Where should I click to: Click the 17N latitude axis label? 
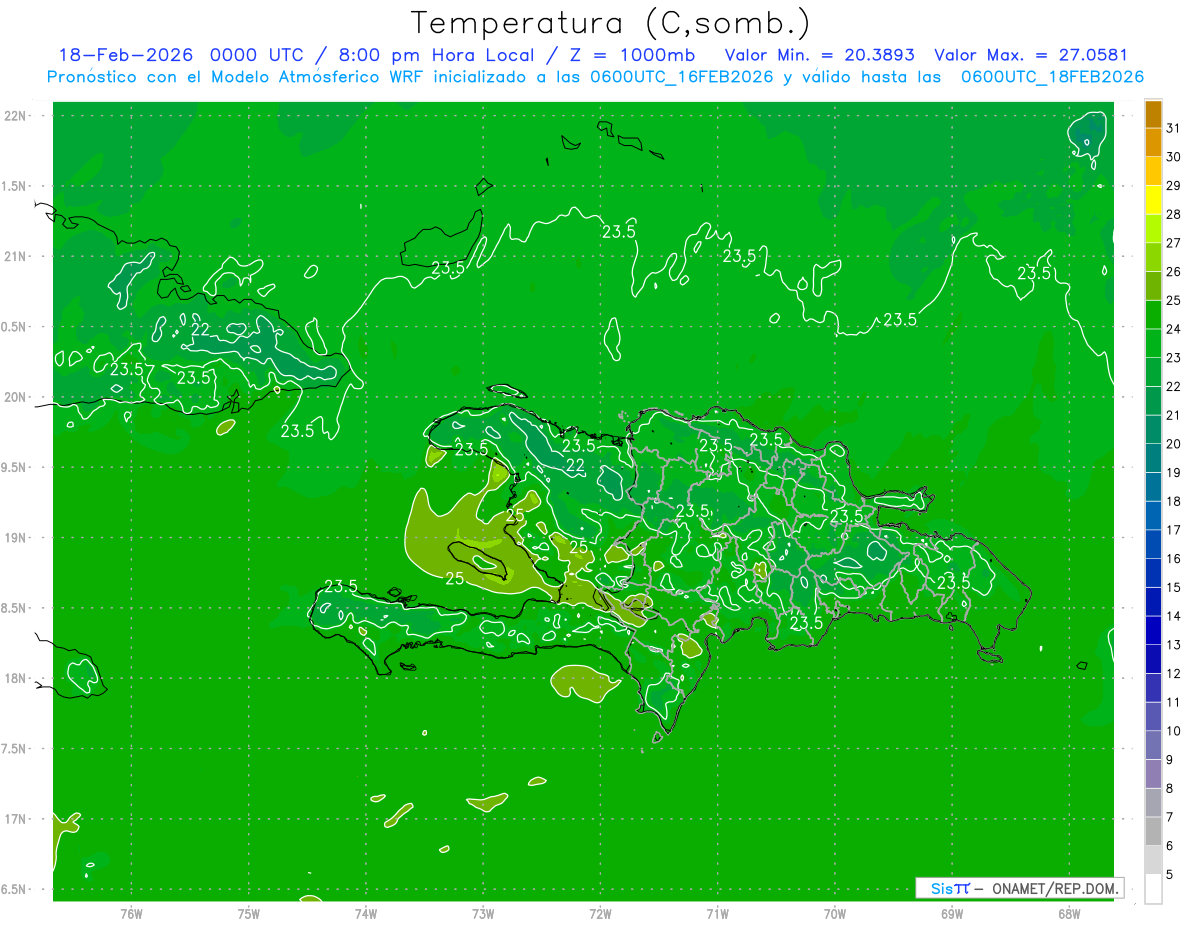[17, 819]
